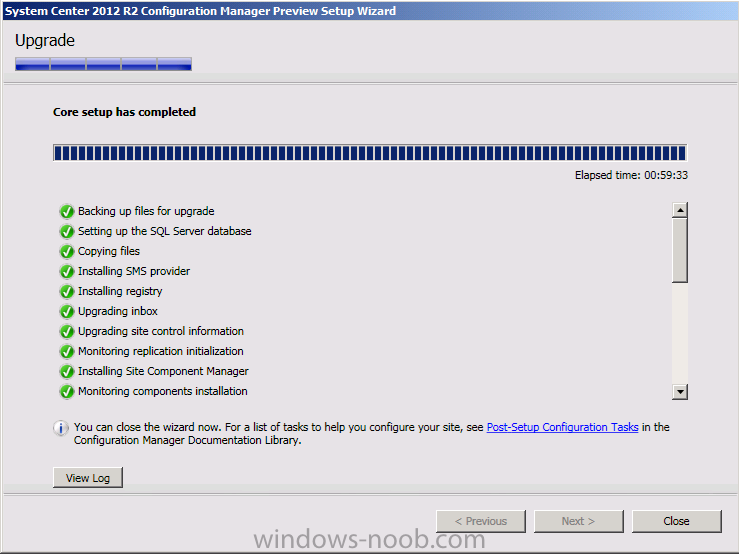Image resolution: width=739 pixels, height=554 pixels.
Task: Click the disabled Next button
Action: click(578, 521)
